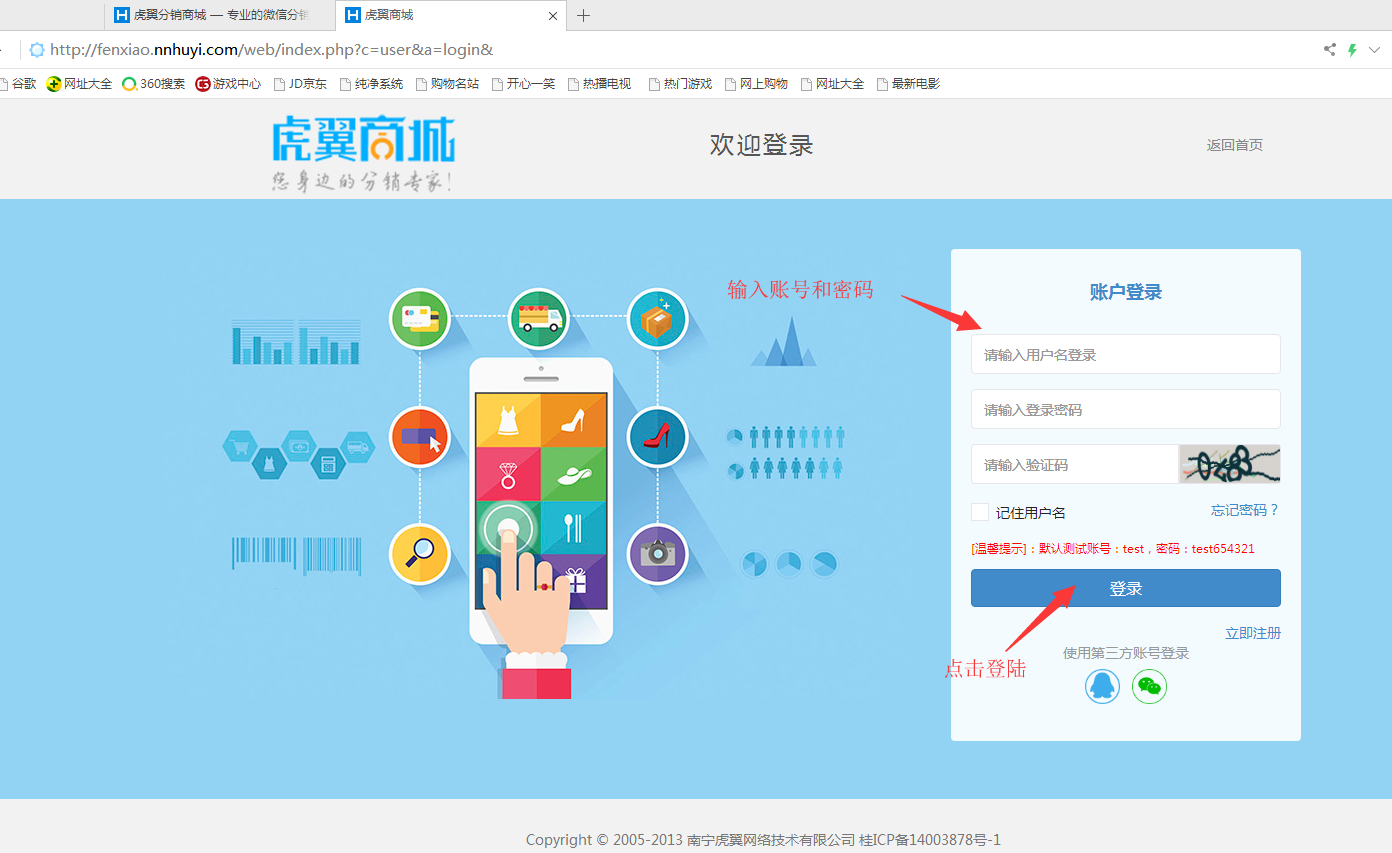This screenshot has height=853, width=1392.
Task: Open the JD京东 bookmark
Action: click(301, 84)
